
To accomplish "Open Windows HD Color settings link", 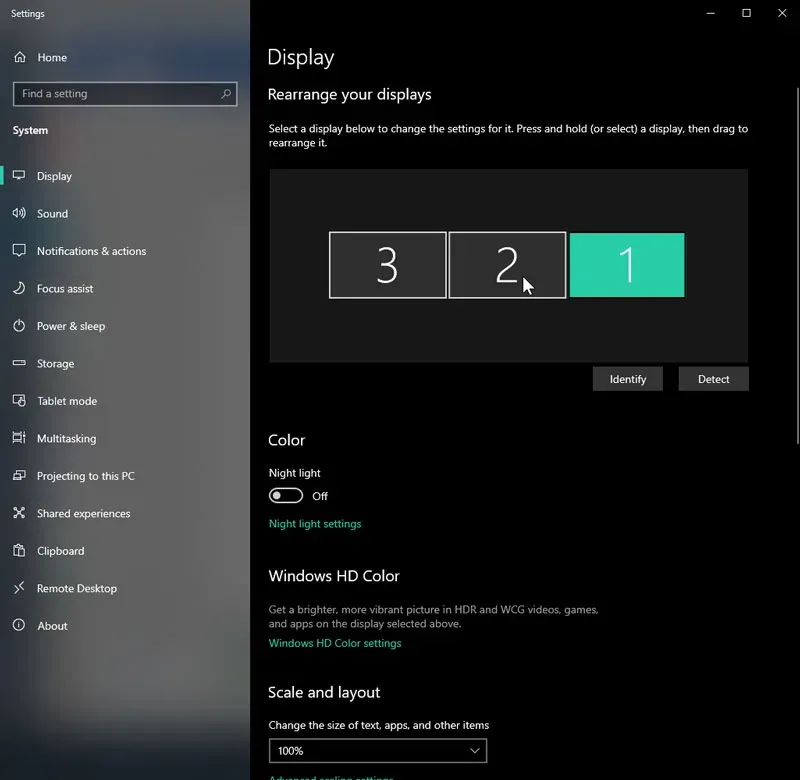I will coord(335,643).
